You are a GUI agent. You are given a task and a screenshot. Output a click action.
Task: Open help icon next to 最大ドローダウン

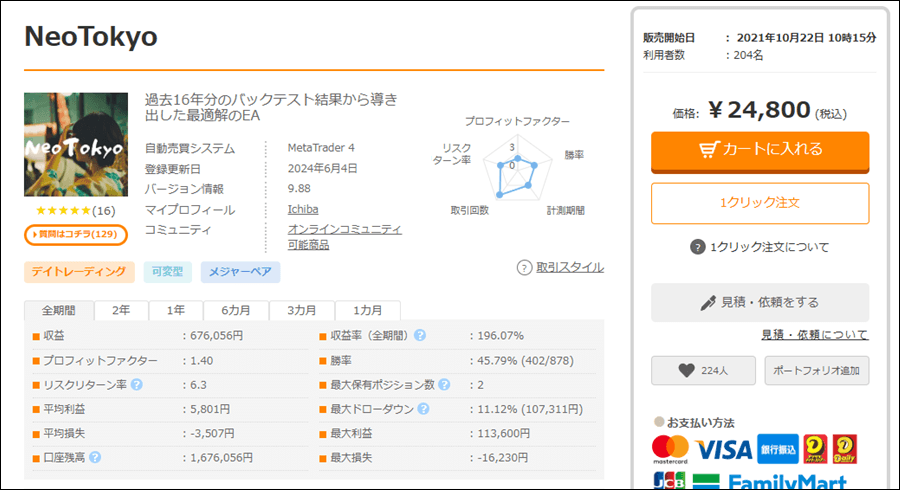coord(423,409)
